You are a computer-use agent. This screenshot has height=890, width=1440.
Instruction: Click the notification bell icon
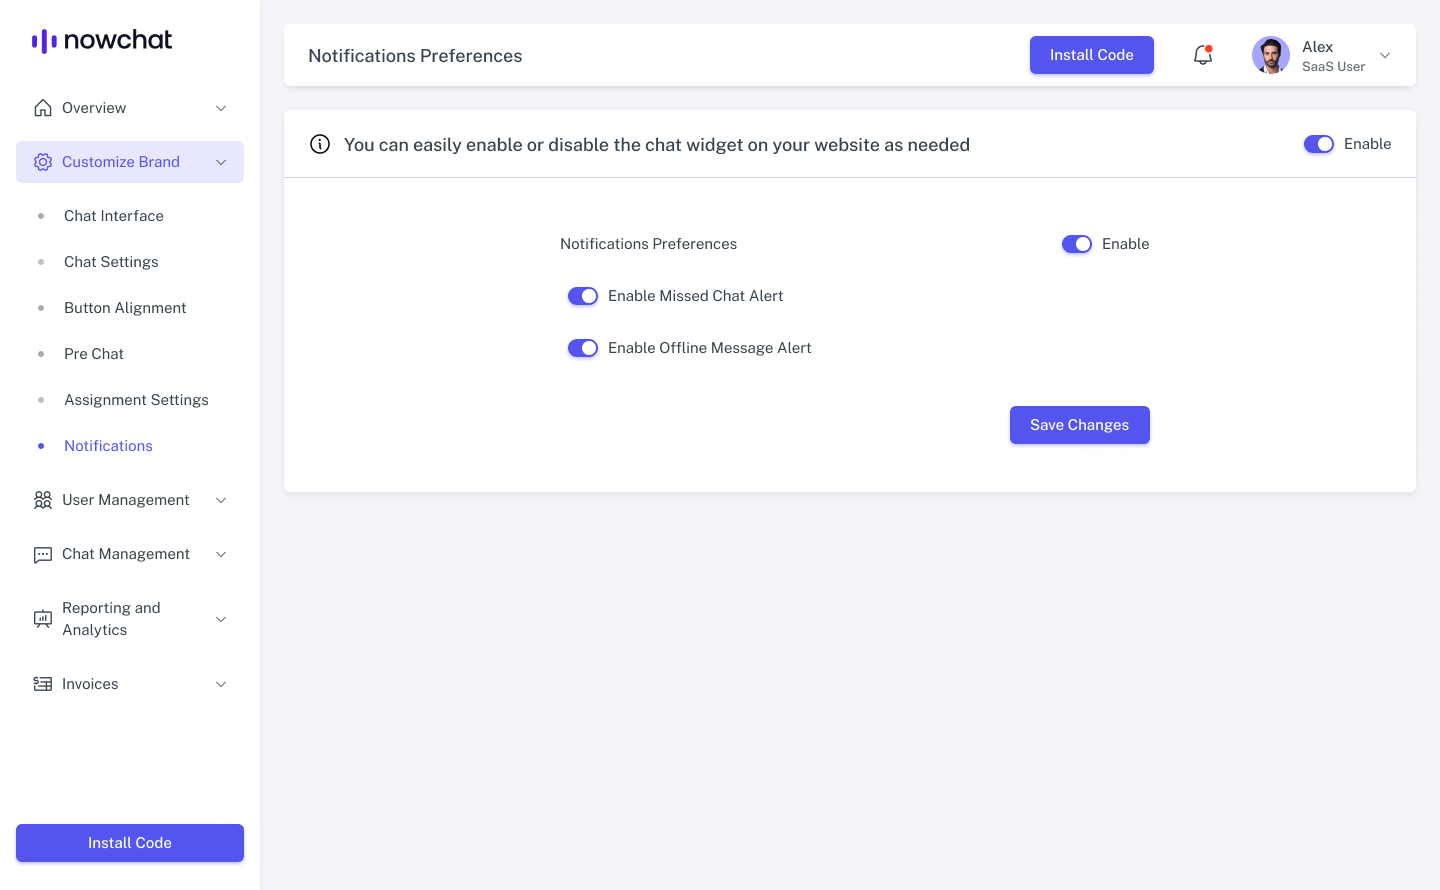(1203, 56)
